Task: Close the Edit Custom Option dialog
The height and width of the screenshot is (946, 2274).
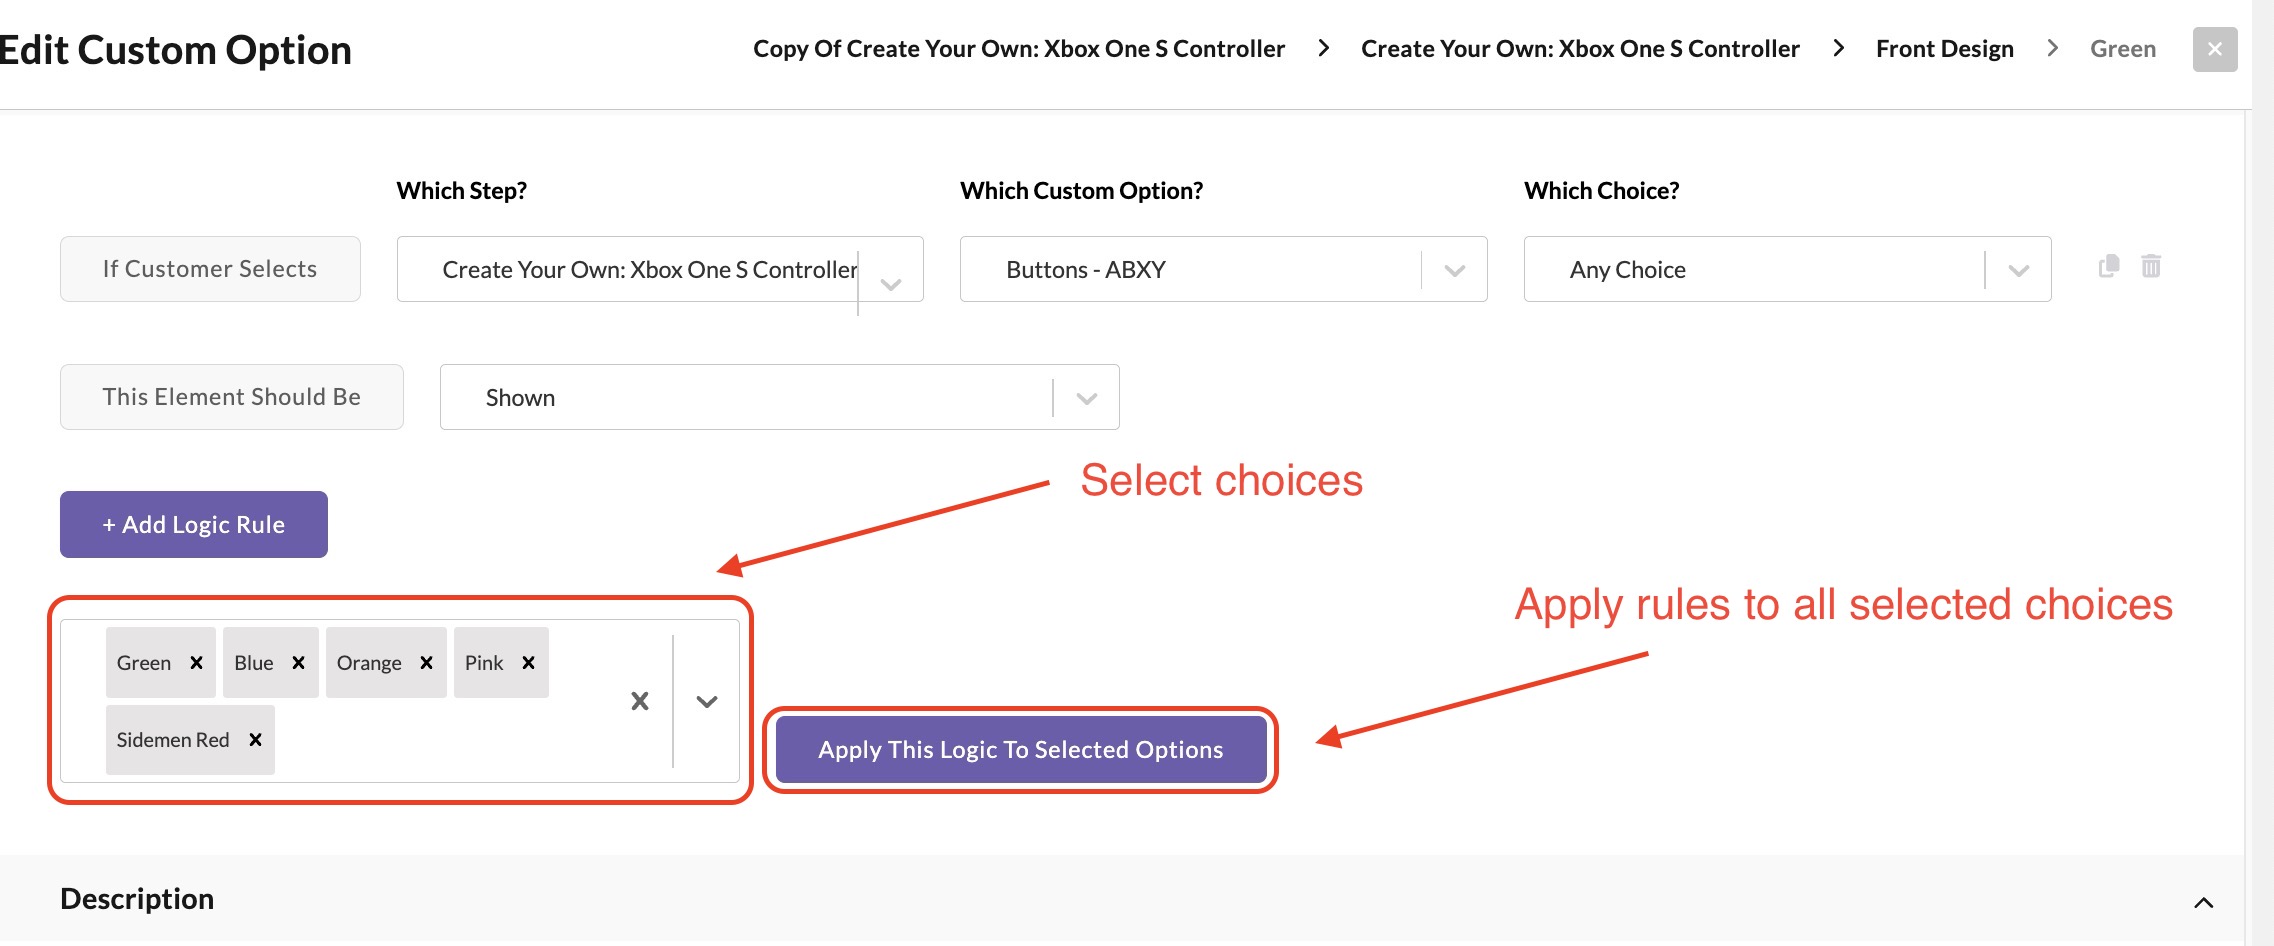Action: 2215,49
